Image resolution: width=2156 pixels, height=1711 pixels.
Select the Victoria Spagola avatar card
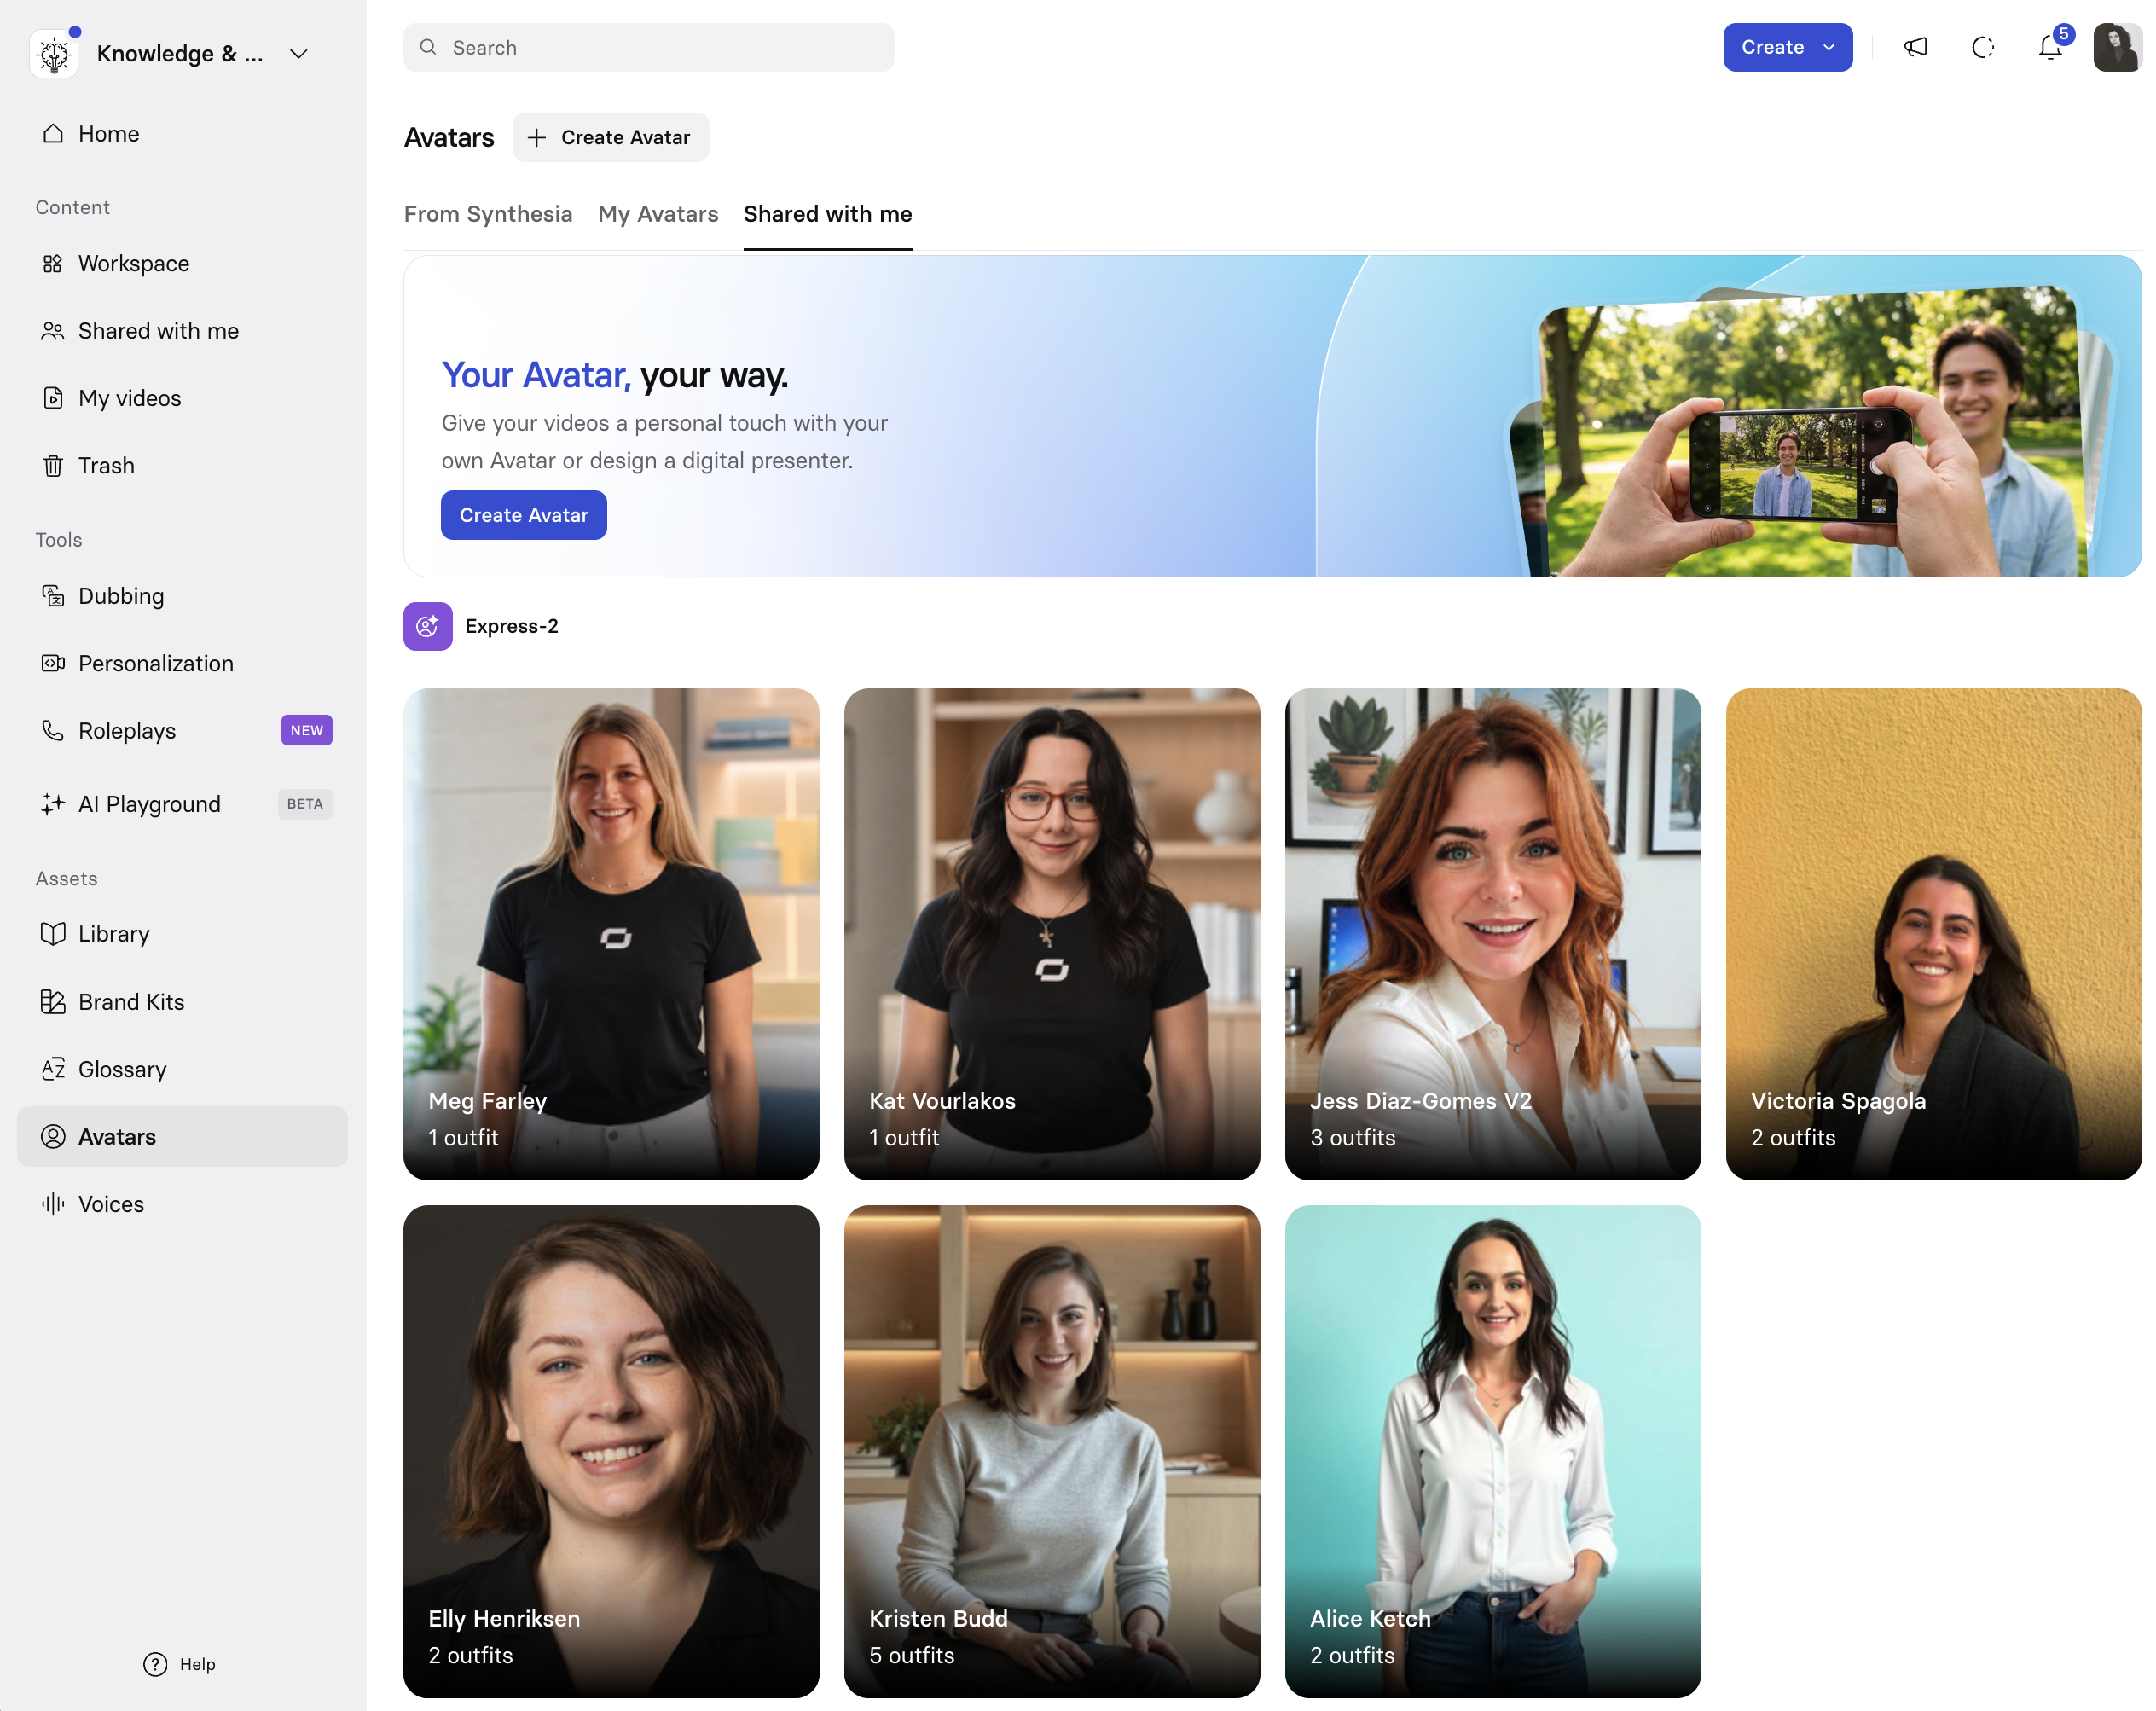[1934, 934]
